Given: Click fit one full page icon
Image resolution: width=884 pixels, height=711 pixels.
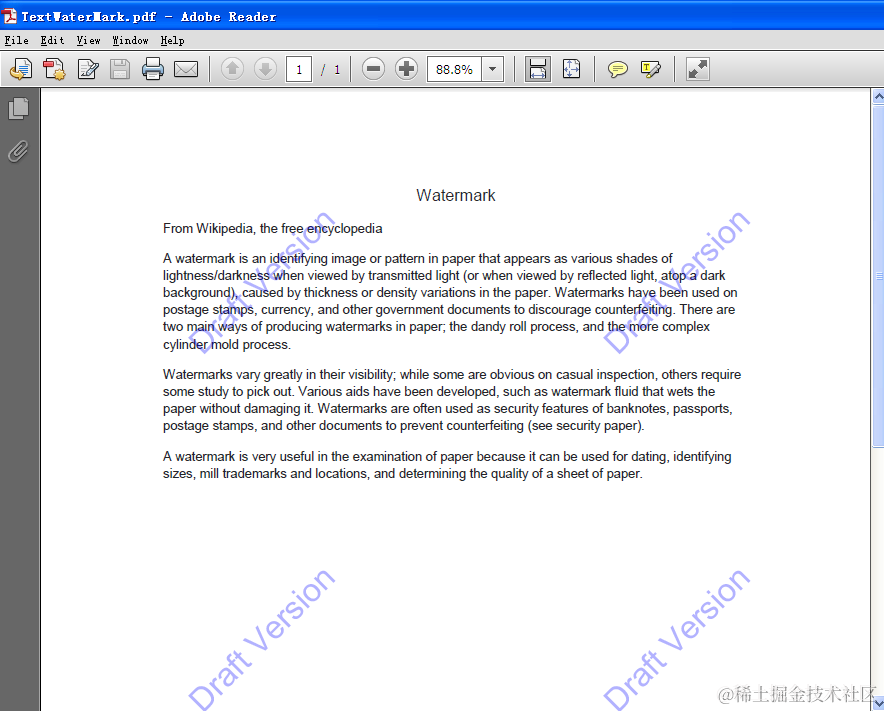Looking at the screenshot, I should click(571, 69).
